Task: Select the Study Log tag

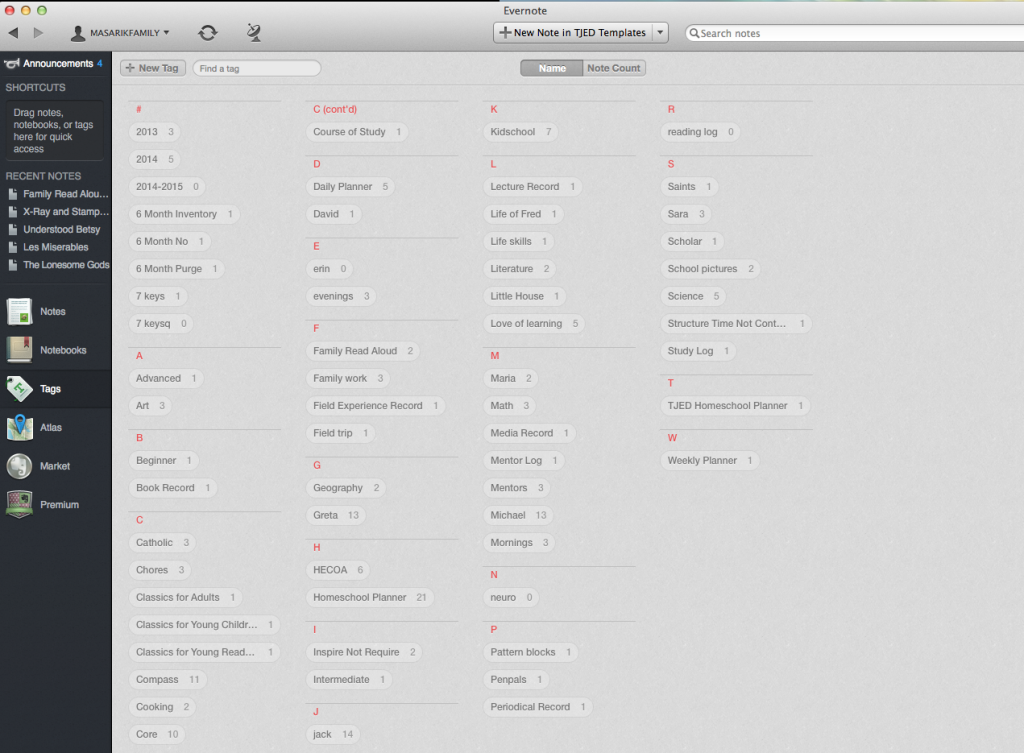Action: 698,351
